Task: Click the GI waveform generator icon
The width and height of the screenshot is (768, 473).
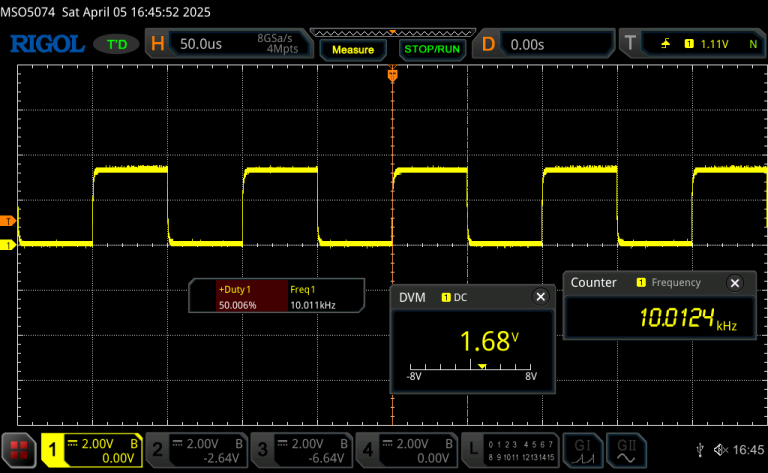Action: [582, 450]
